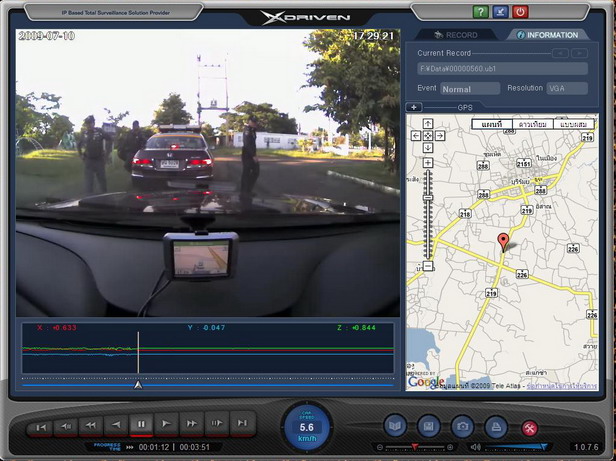Select the แบบผสม hybrid view
Image resolution: width=616 pixels, height=461 pixels.
[x=574, y=125]
